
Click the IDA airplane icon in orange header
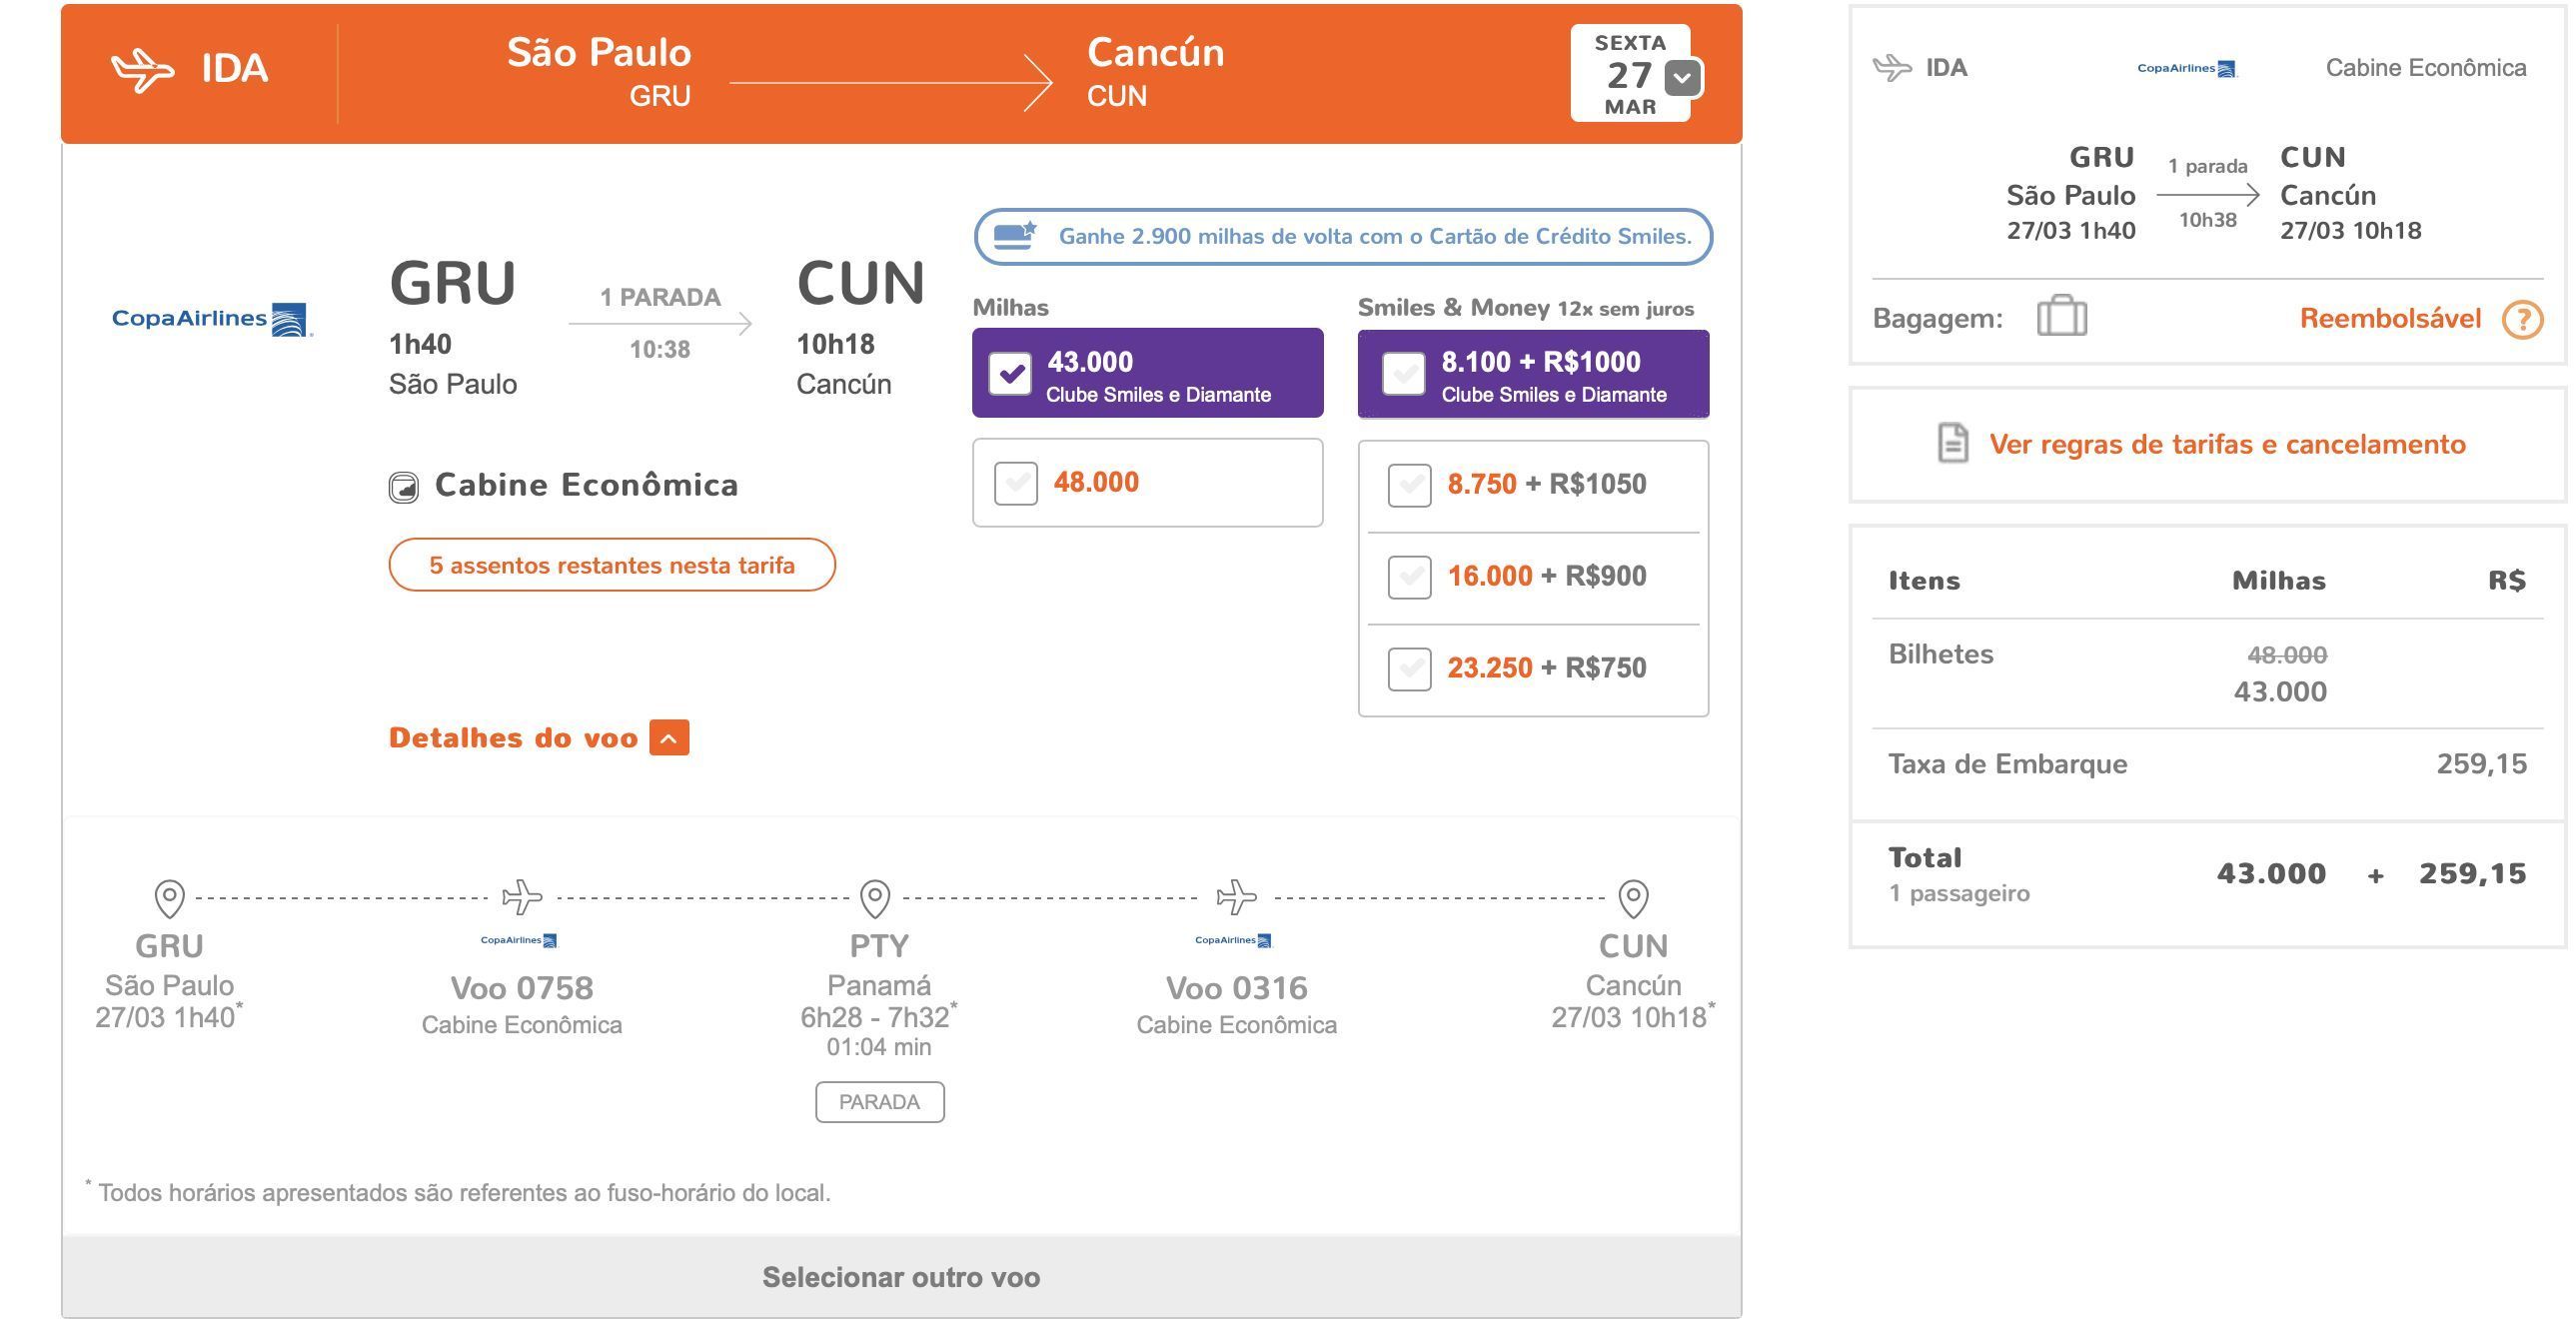pos(142,70)
